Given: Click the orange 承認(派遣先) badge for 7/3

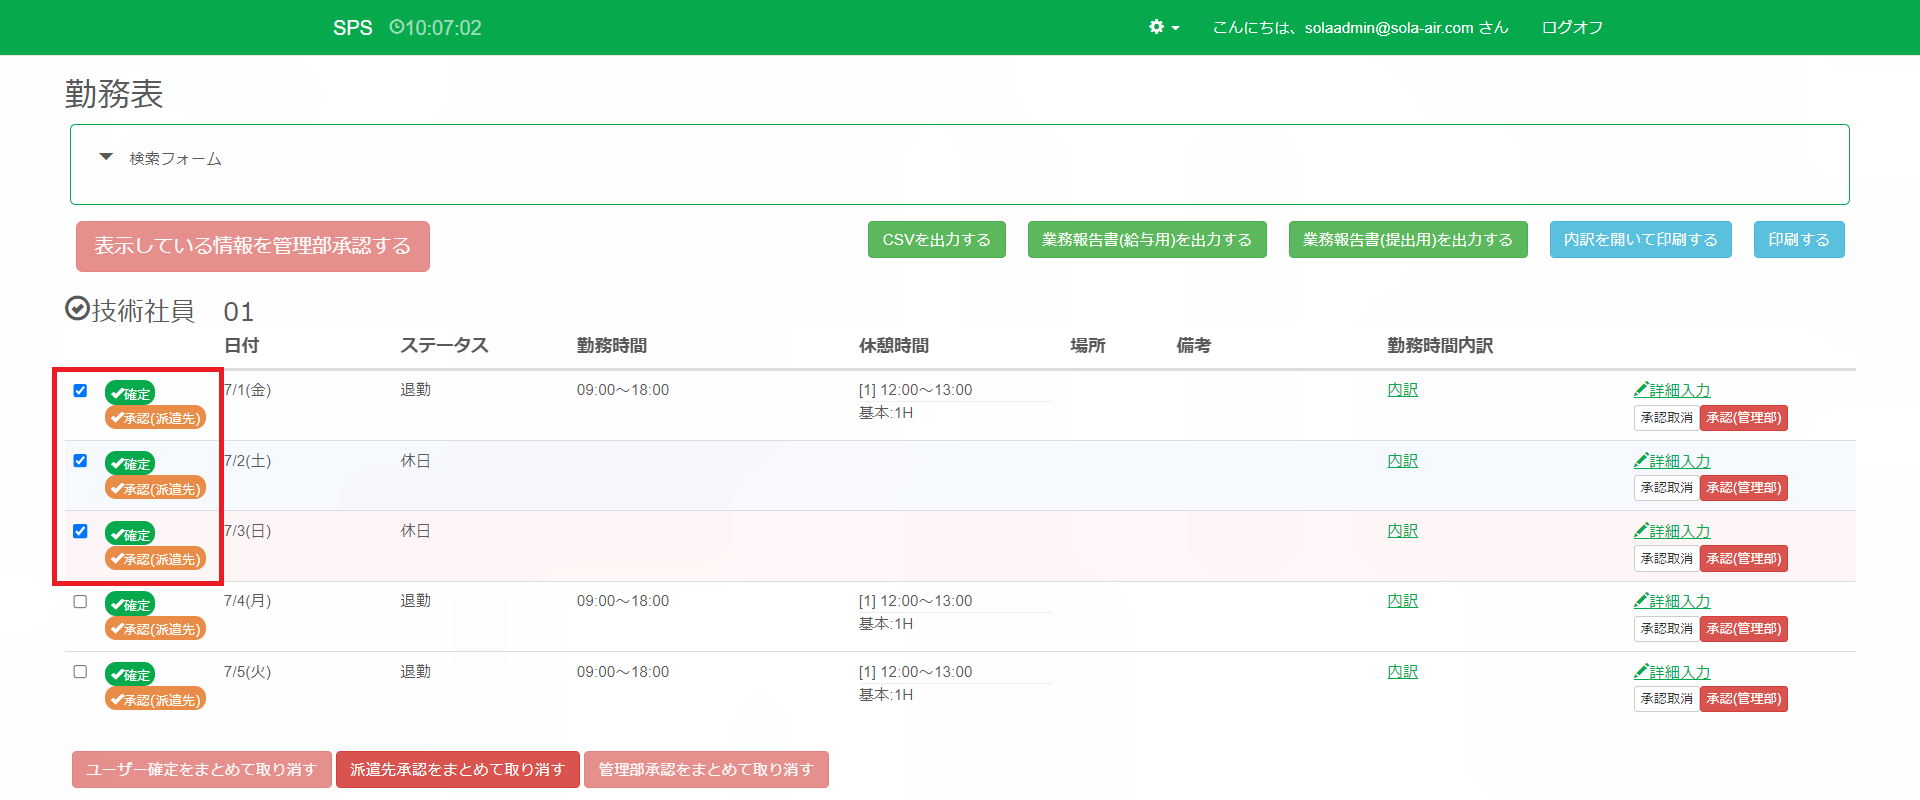Looking at the screenshot, I should tap(155, 559).
